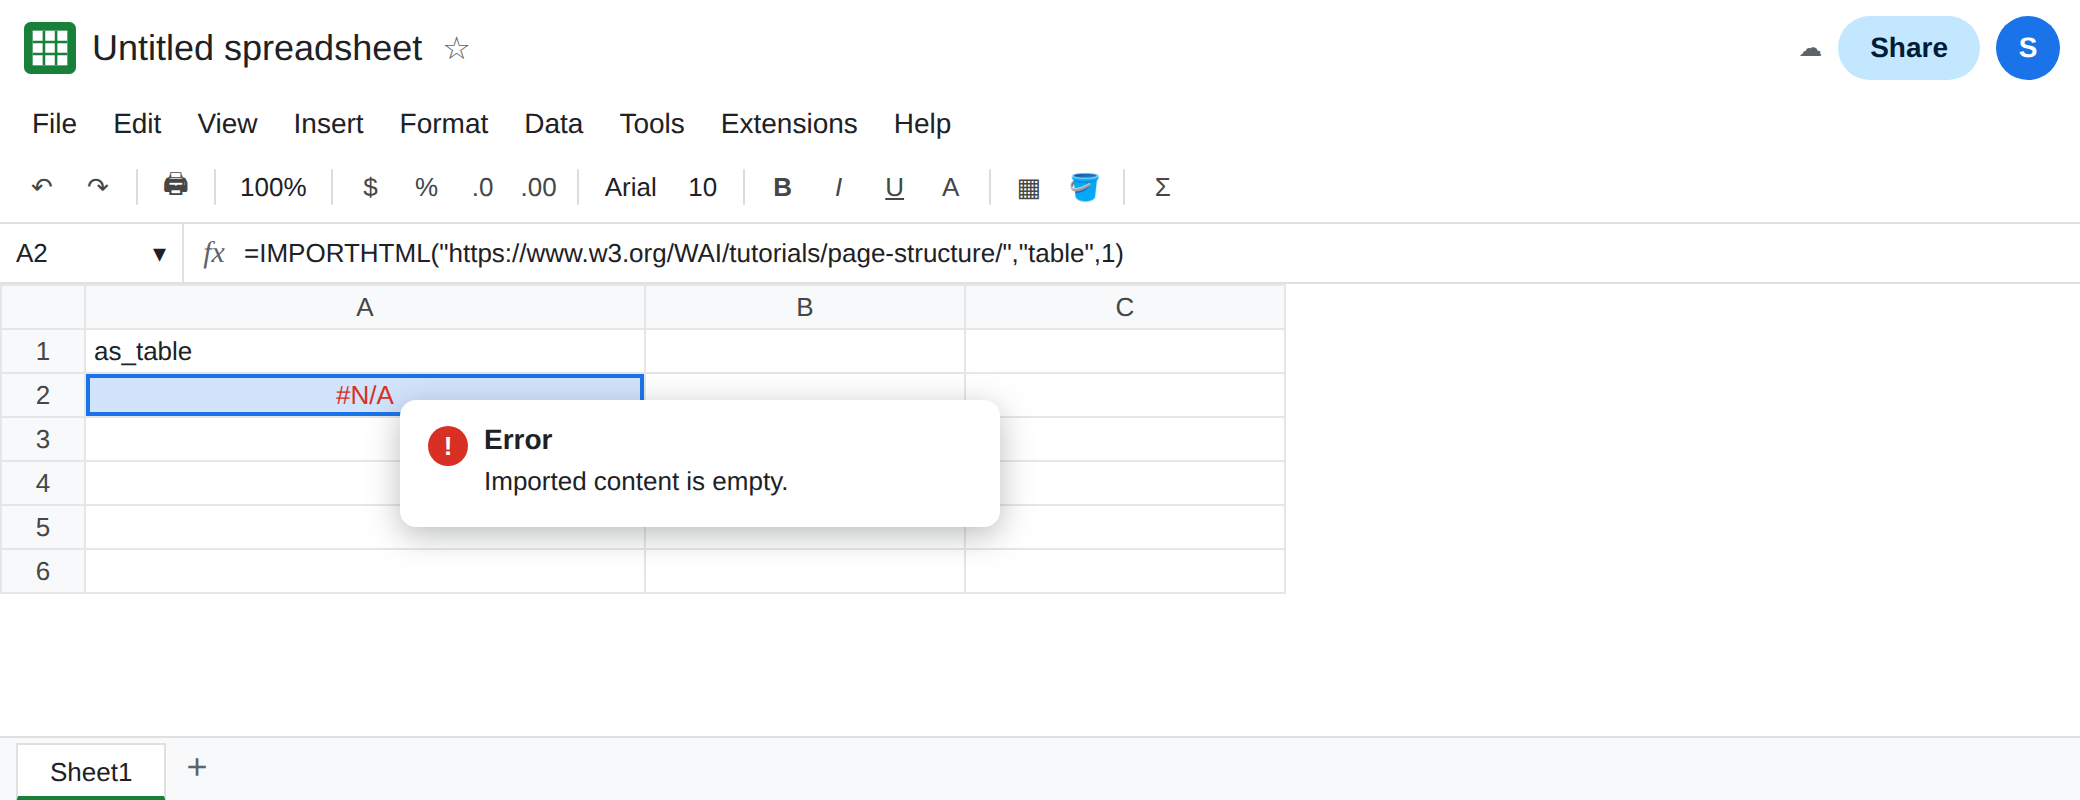Format as percent
2080x800 pixels.
coord(426,187)
